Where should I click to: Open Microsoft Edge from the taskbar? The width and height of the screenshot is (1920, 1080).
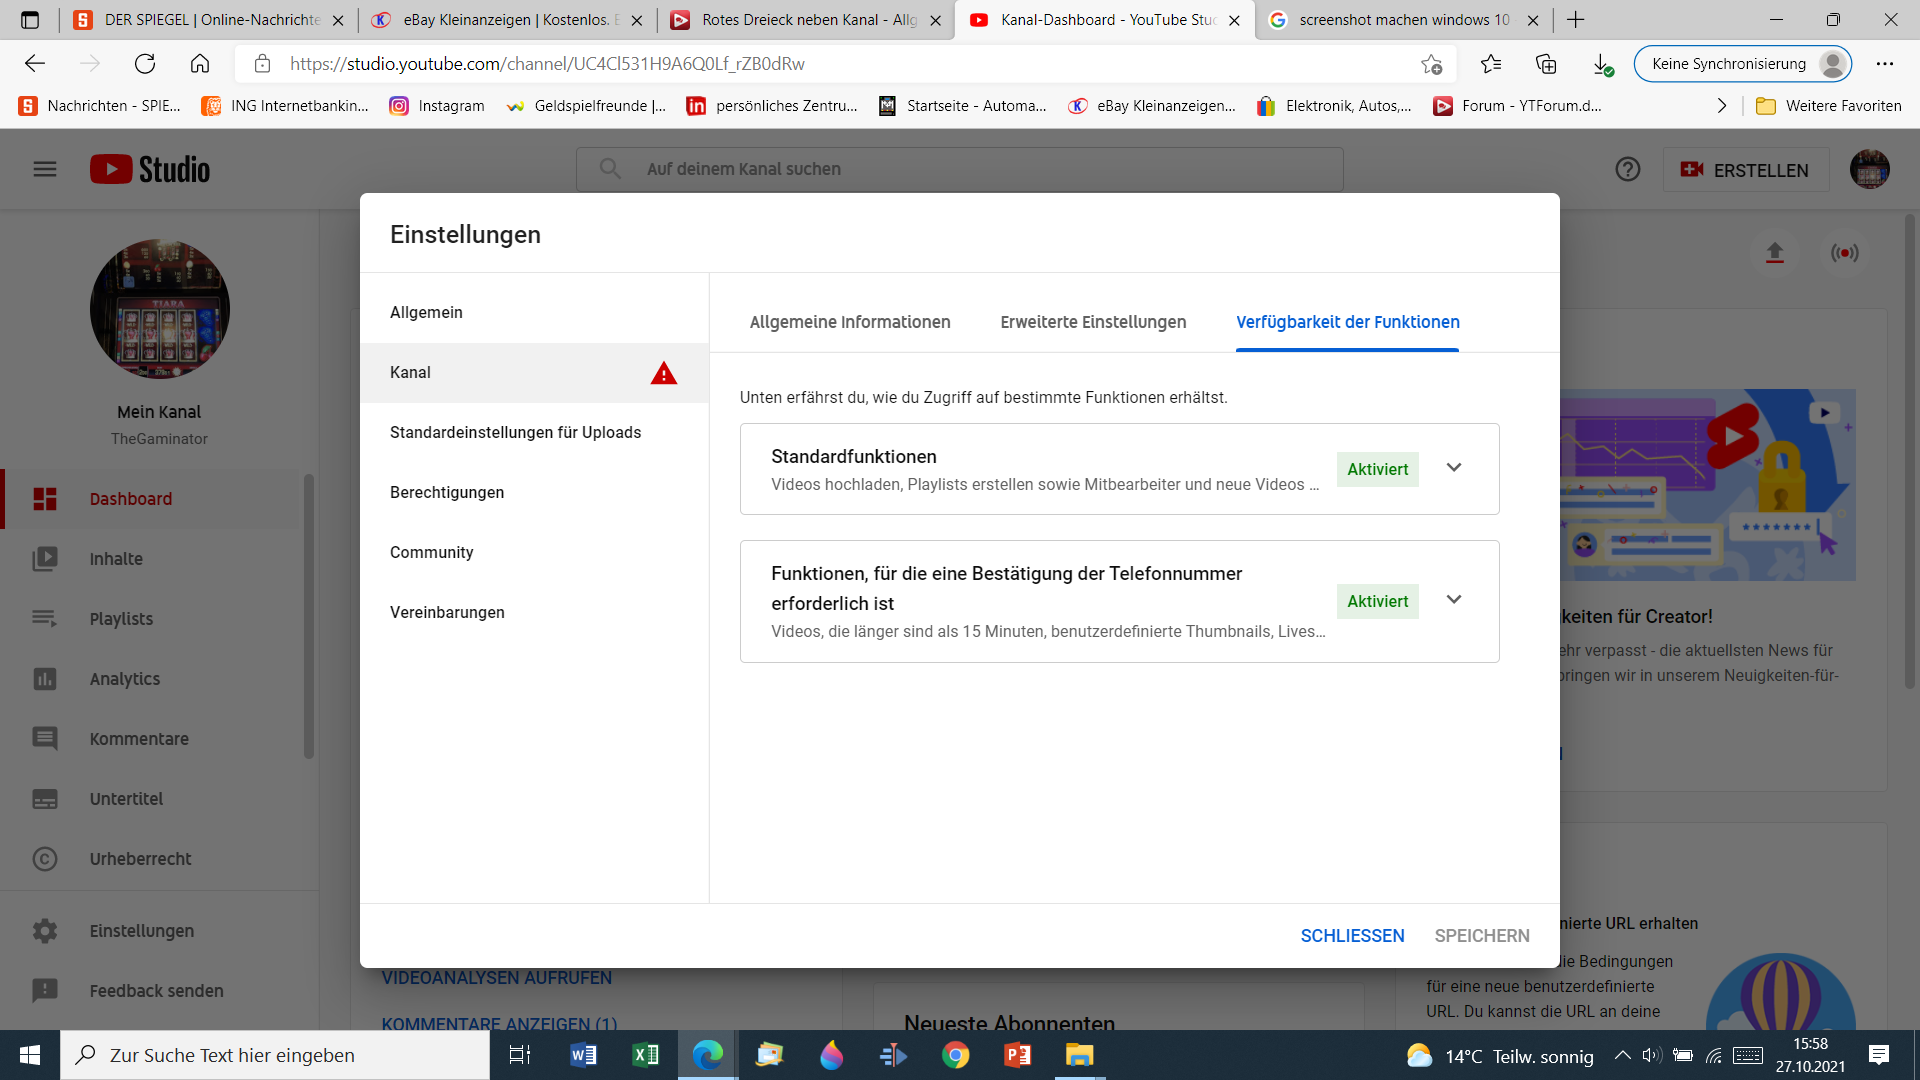click(x=708, y=1055)
